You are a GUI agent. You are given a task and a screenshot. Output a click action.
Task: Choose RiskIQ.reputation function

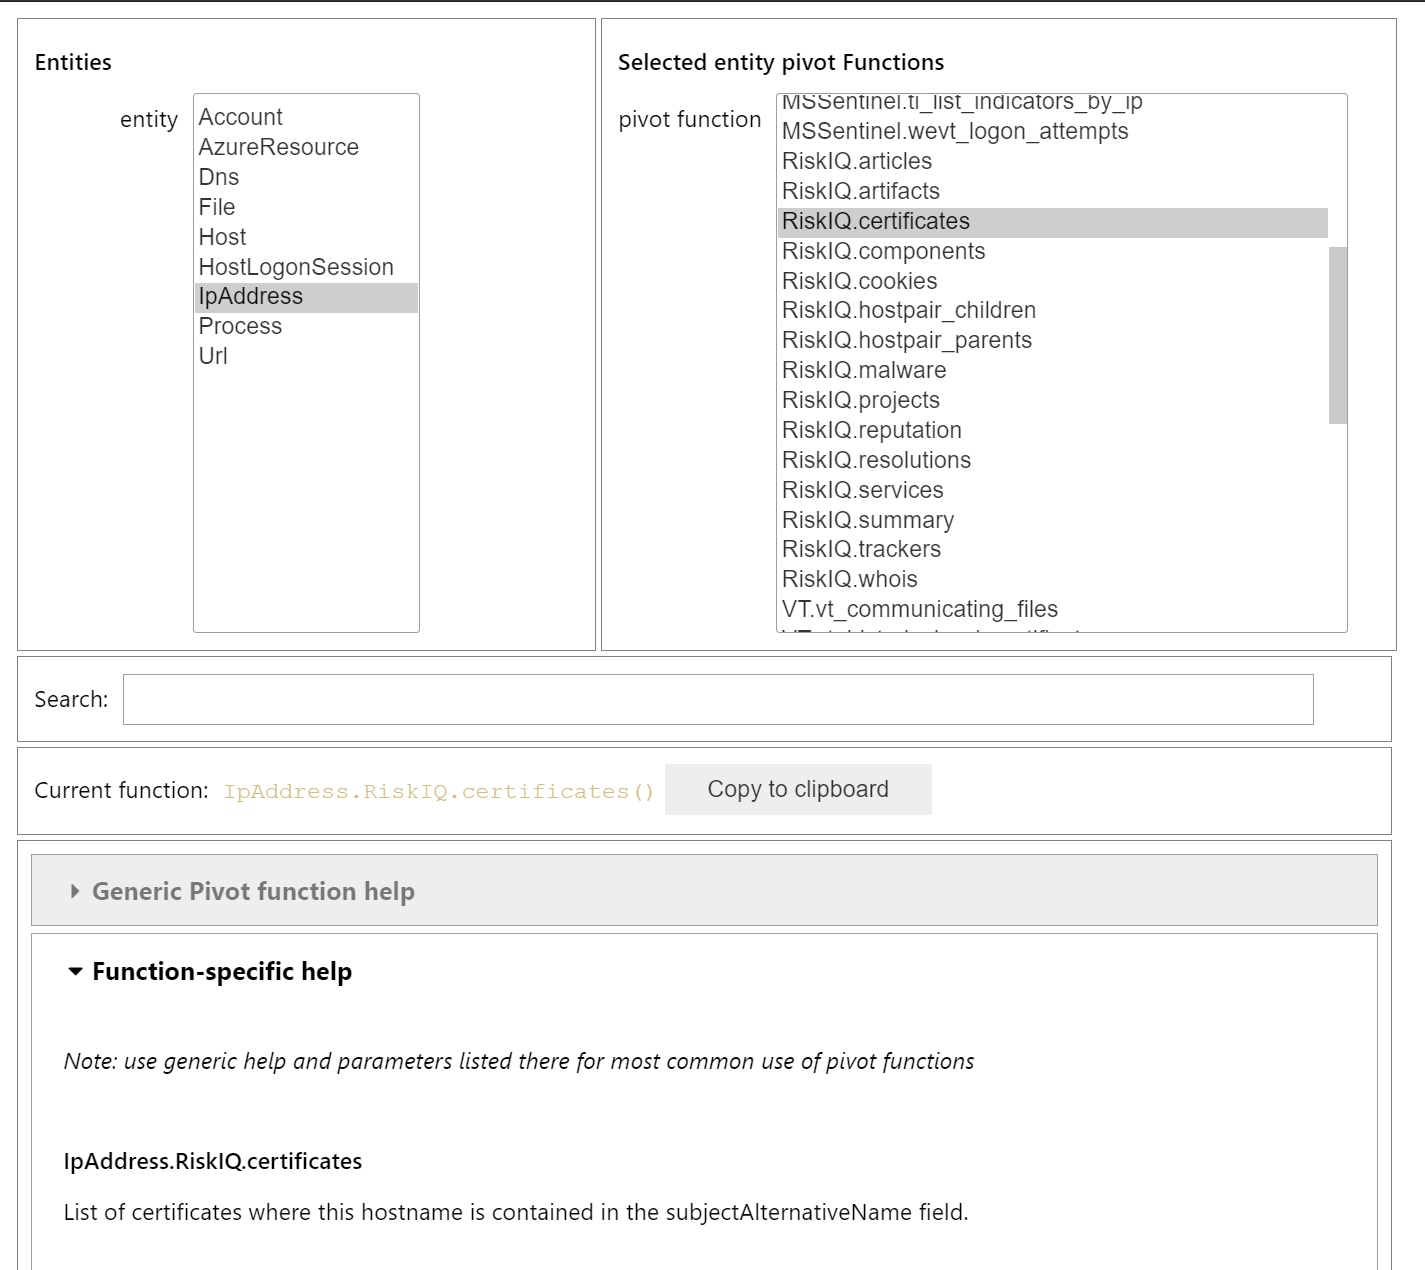(1053, 431)
